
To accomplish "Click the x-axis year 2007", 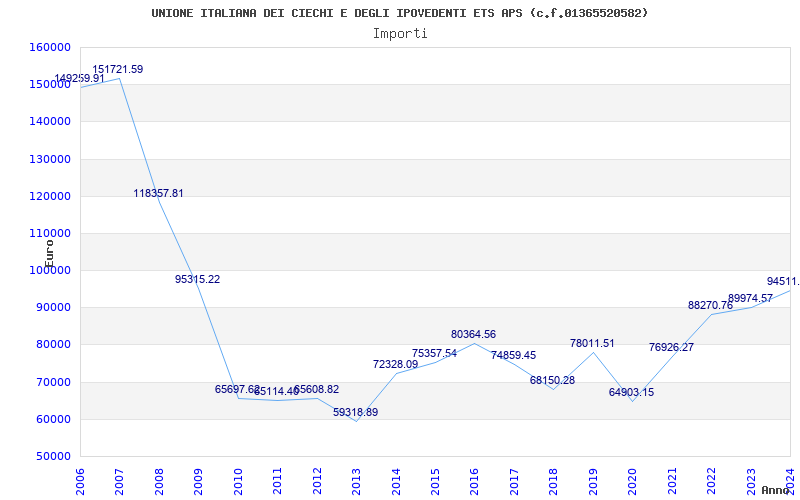I will click(x=119, y=481).
